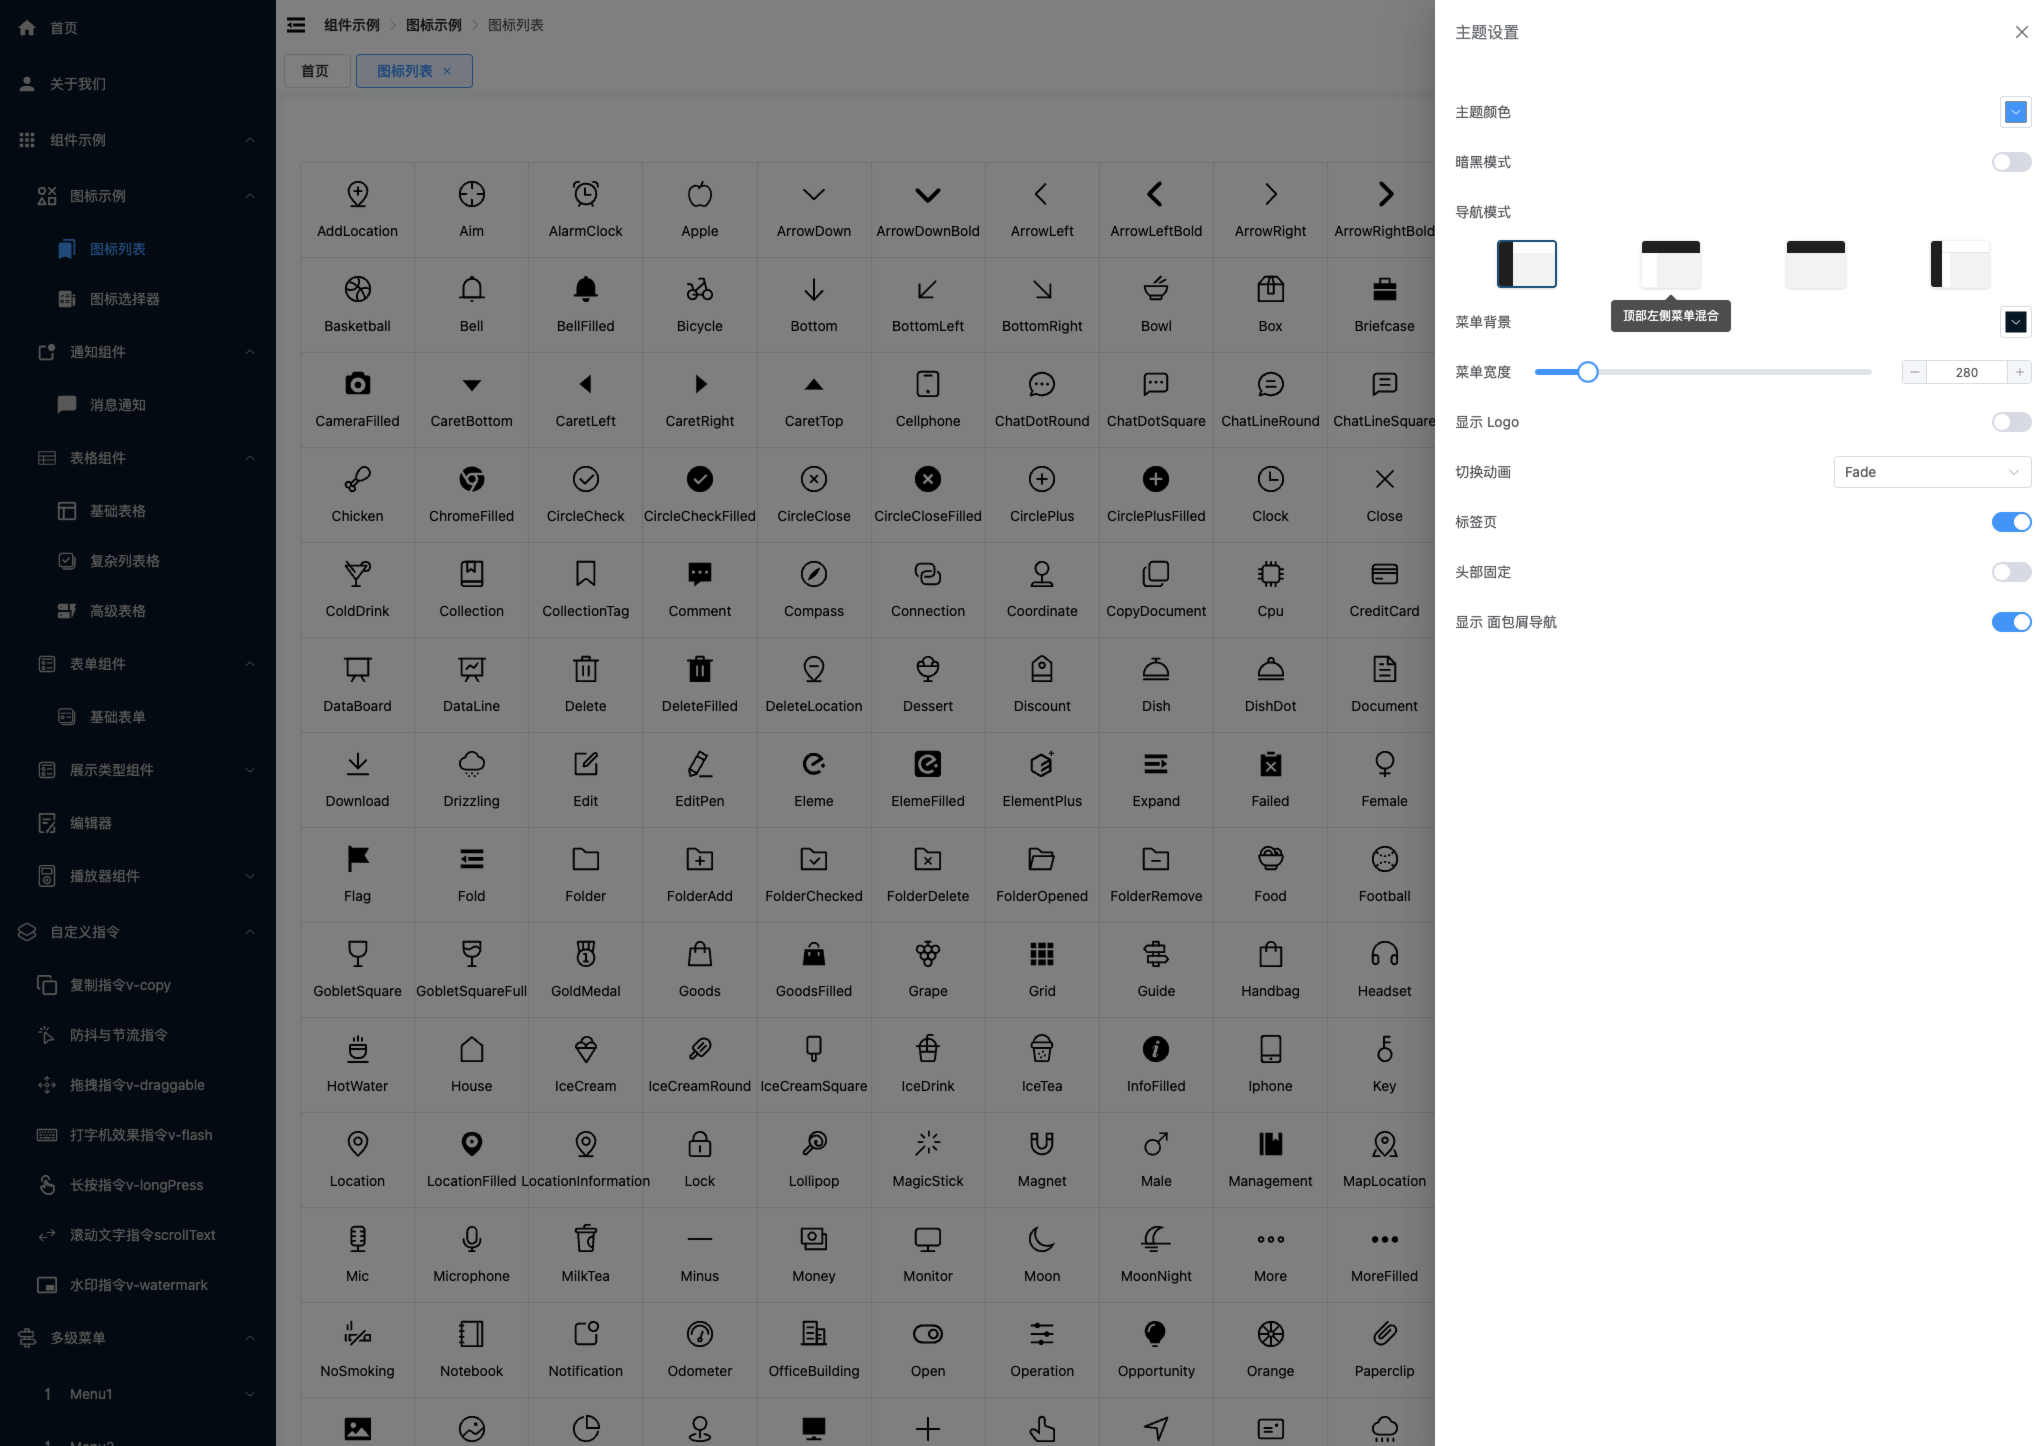The height and width of the screenshot is (1446, 2043).
Task: Open 图标选择器 in the sidebar
Action: point(124,299)
